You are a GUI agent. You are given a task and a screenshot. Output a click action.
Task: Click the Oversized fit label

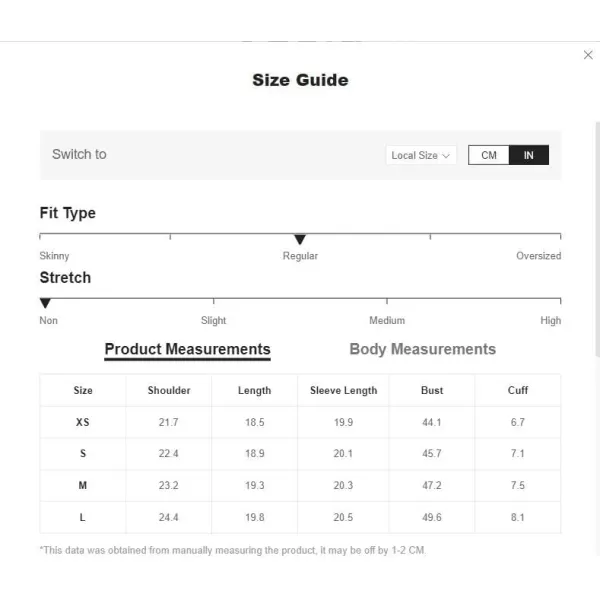(538, 256)
